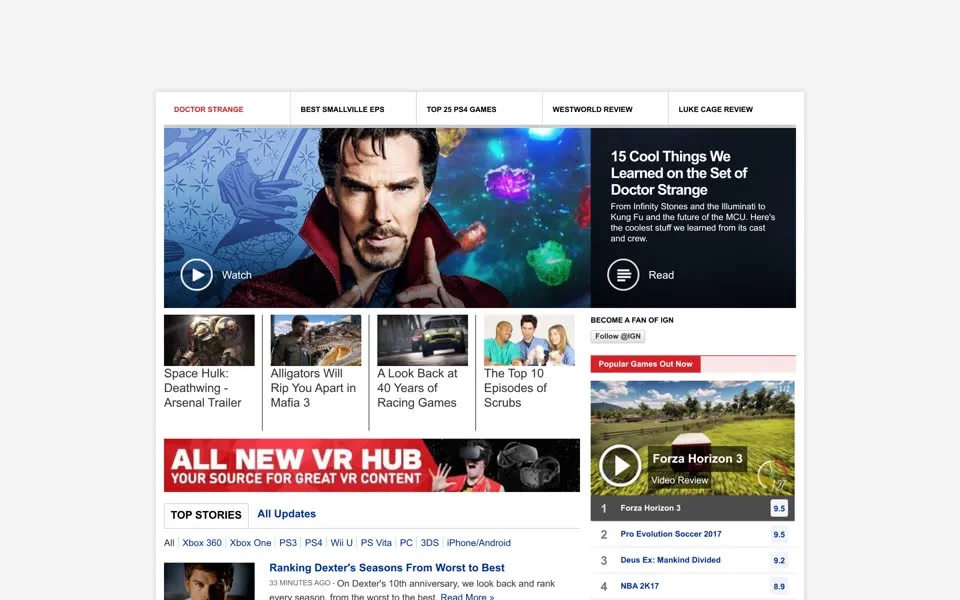The image size is (960, 600).
Task: Click the Watch play icon on the banner
Action: pos(197,275)
